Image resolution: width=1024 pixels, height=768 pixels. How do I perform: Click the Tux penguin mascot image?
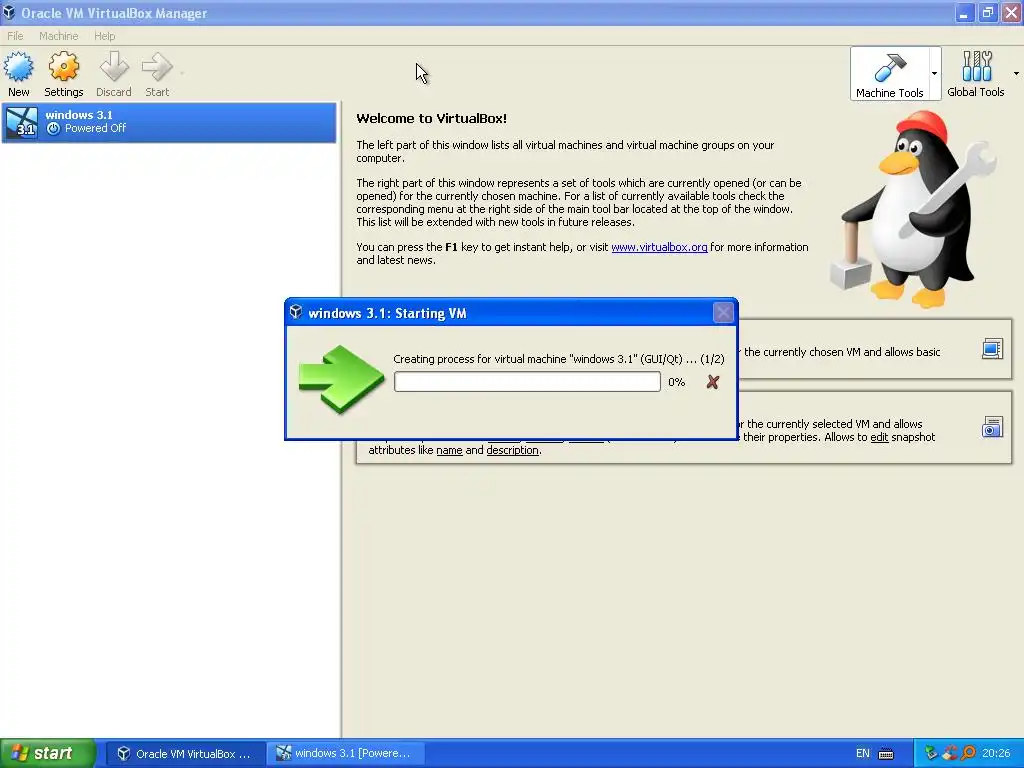(913, 209)
